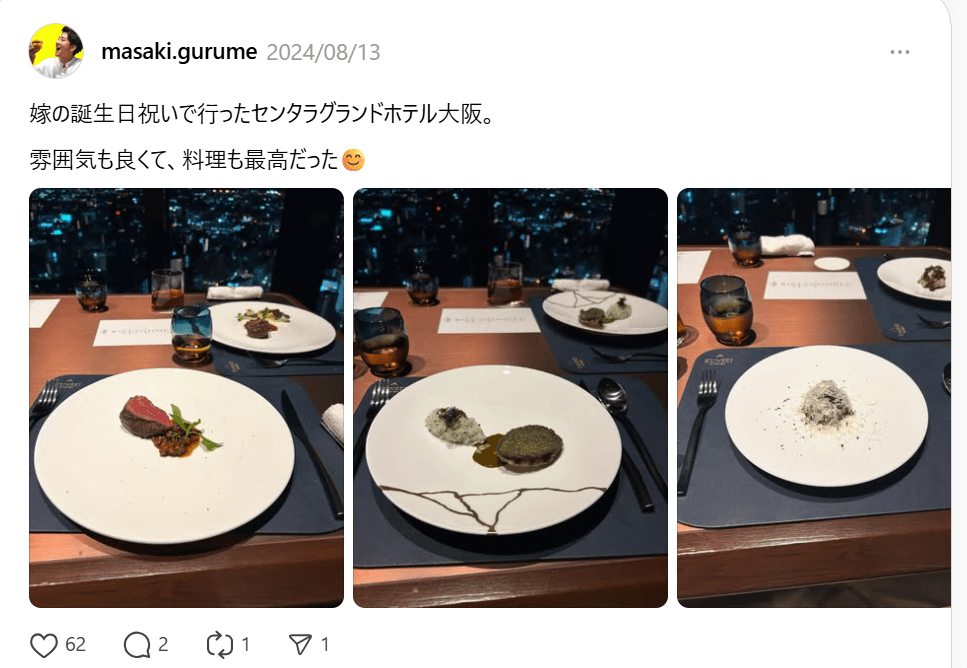Open masaki.gurume profile avatar

56,51
